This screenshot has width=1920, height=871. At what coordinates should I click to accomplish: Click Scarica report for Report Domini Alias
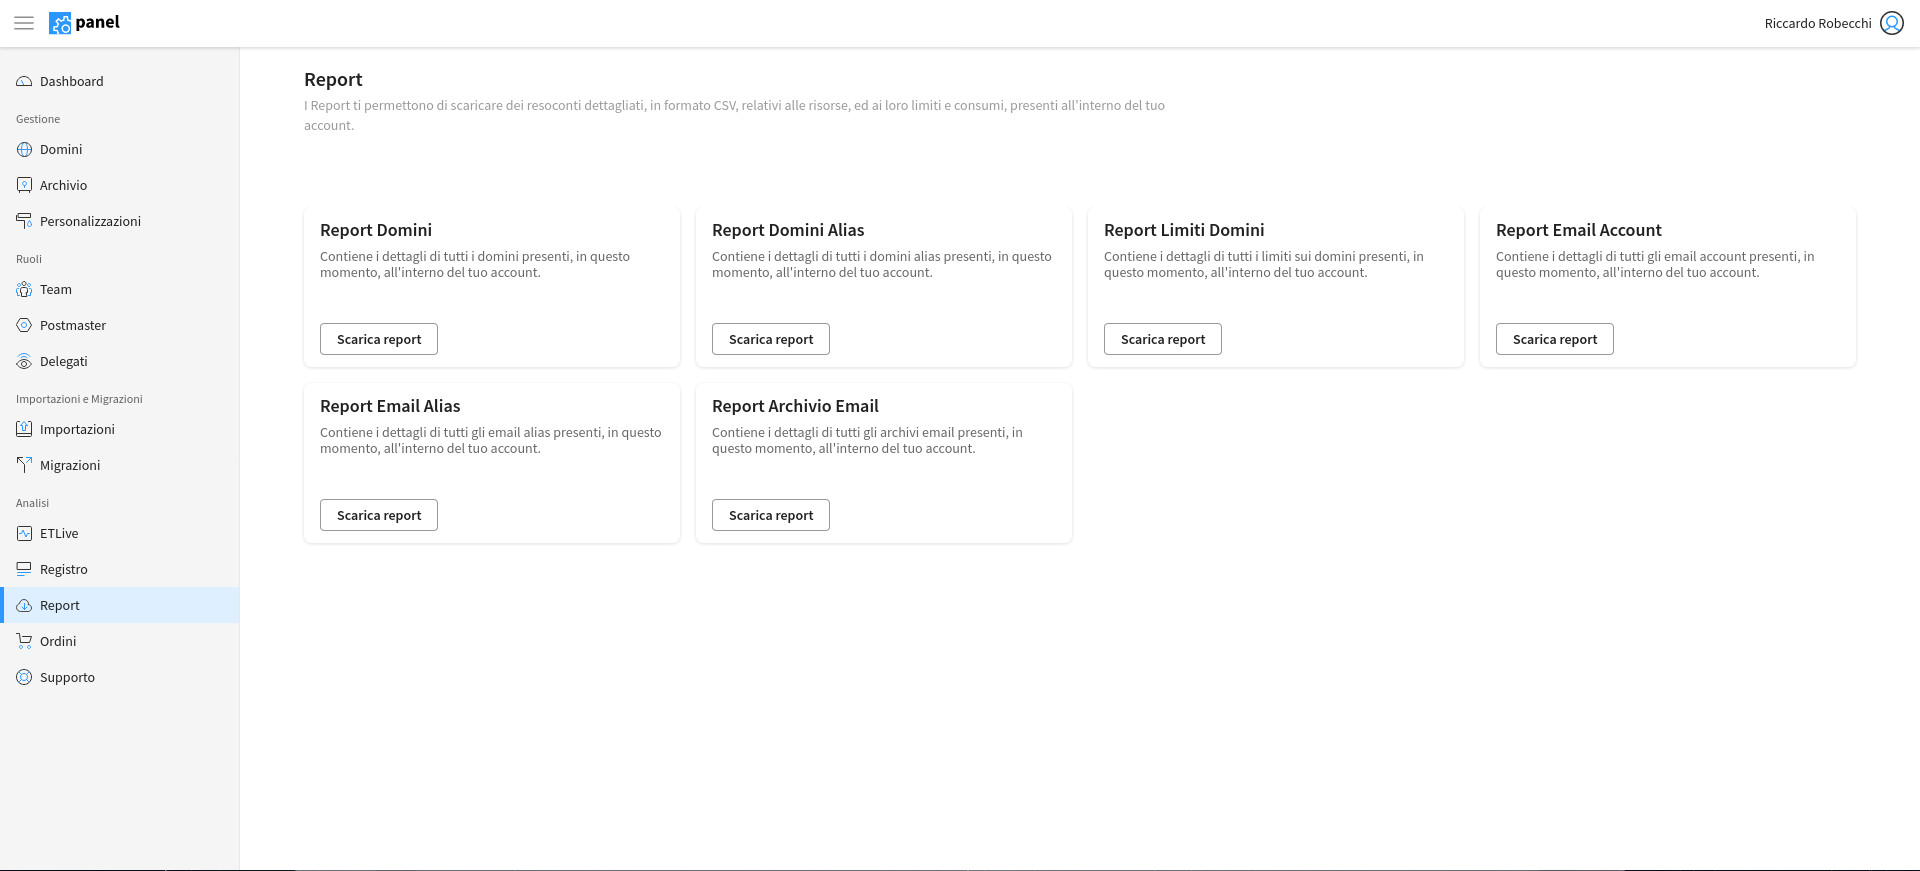[x=771, y=339]
